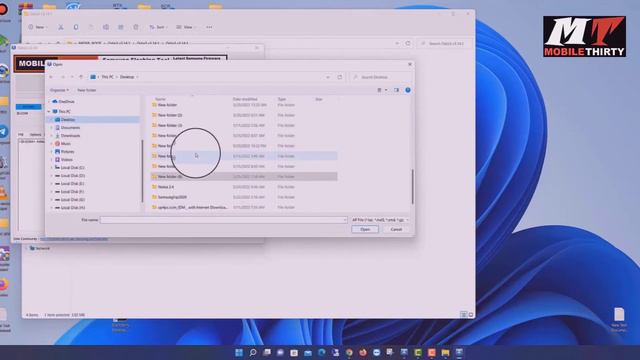640x360 pixels.
Task: Select Downloads in navigation tree
Action: point(70,136)
